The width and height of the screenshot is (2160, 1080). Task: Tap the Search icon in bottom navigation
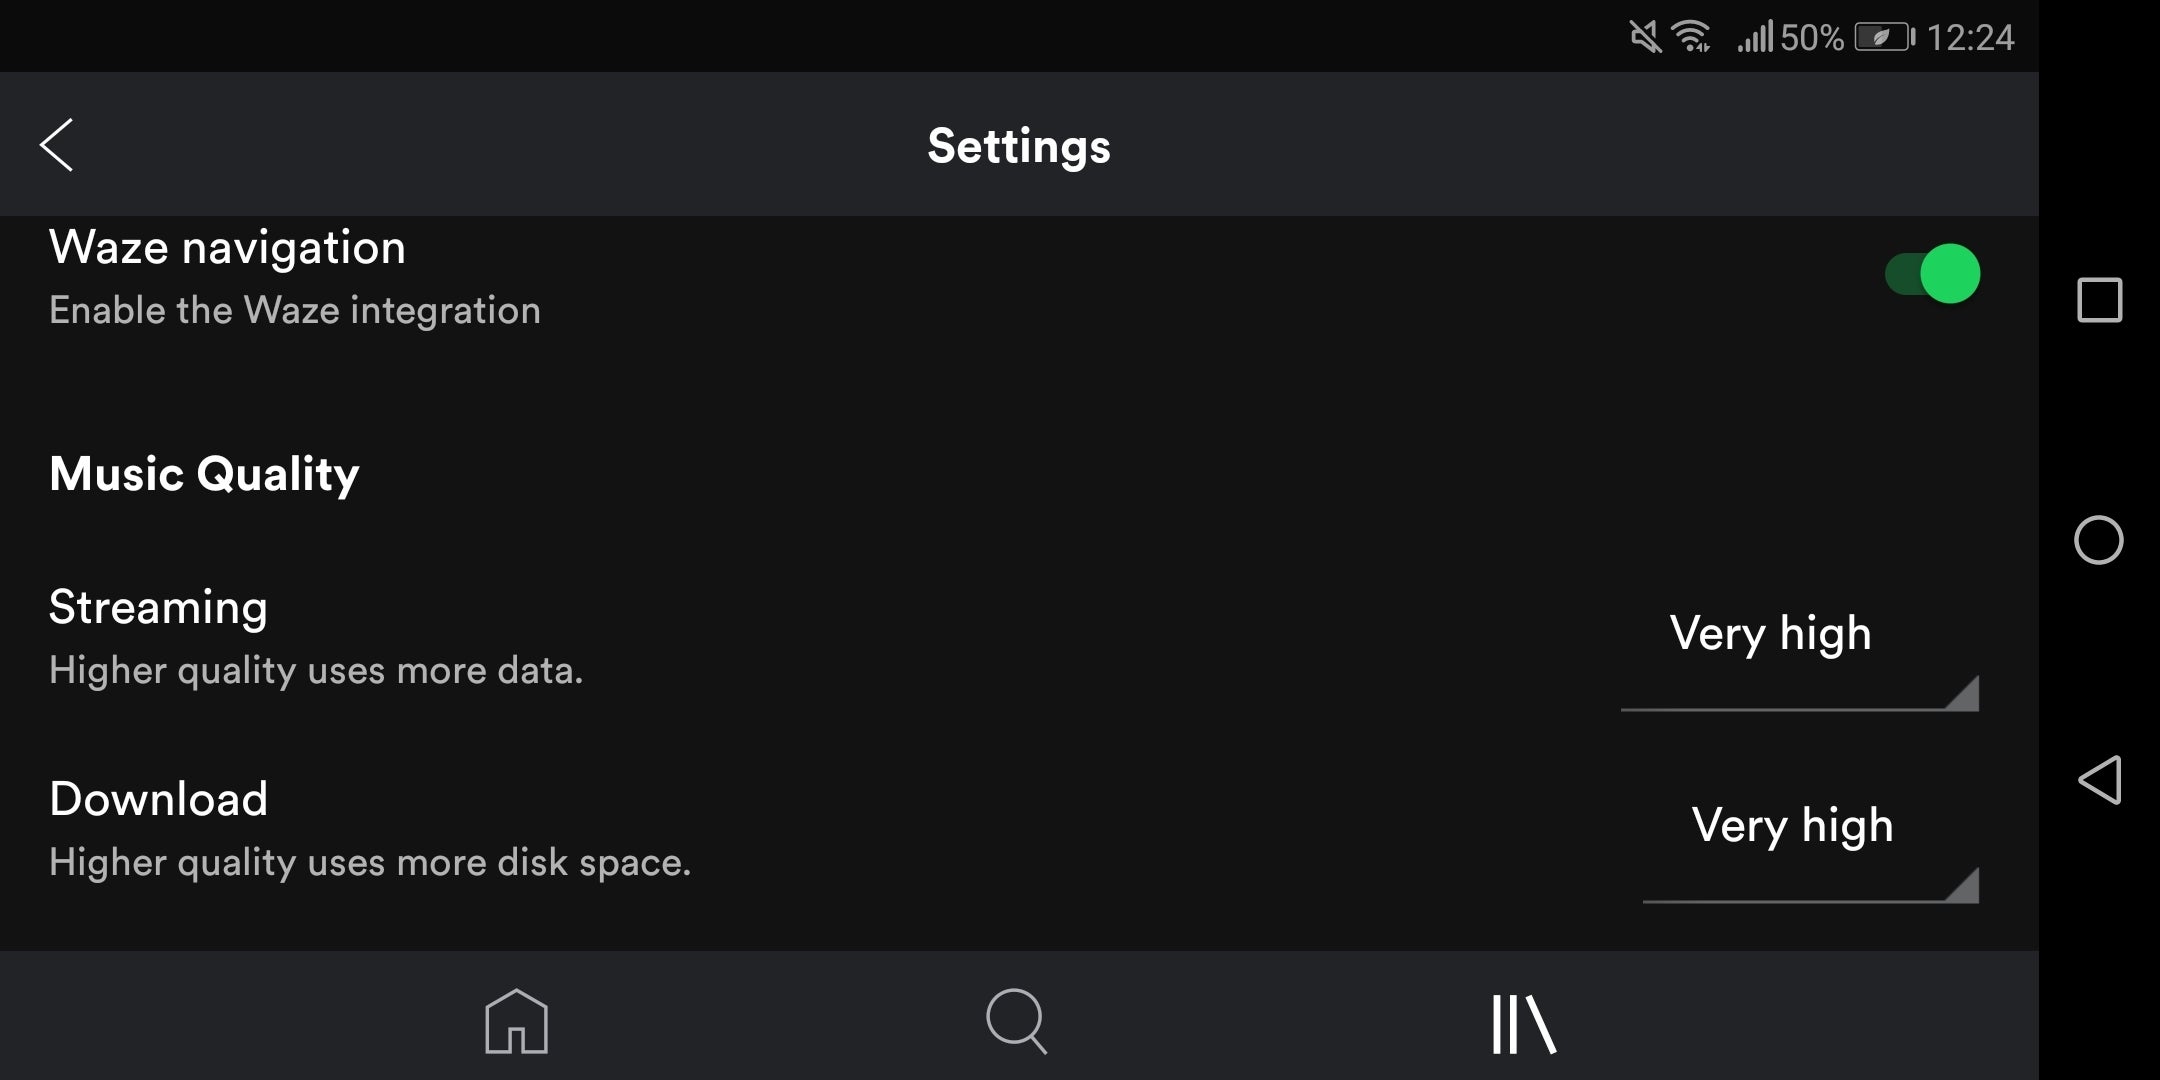click(x=1017, y=1021)
